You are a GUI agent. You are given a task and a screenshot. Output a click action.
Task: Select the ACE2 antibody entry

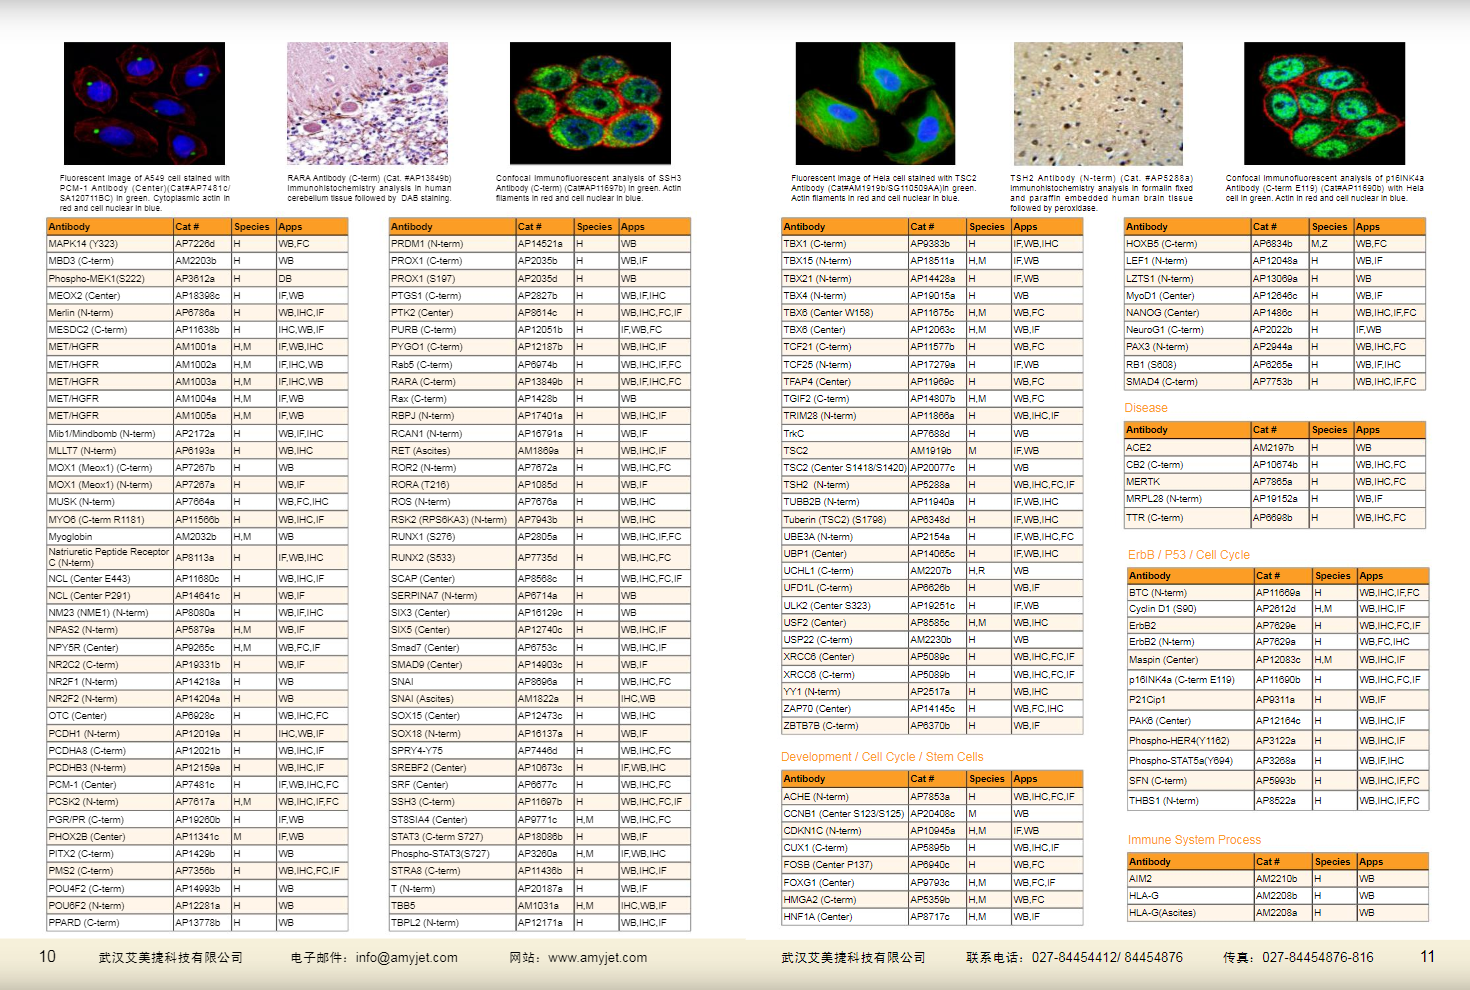[x=1138, y=448]
